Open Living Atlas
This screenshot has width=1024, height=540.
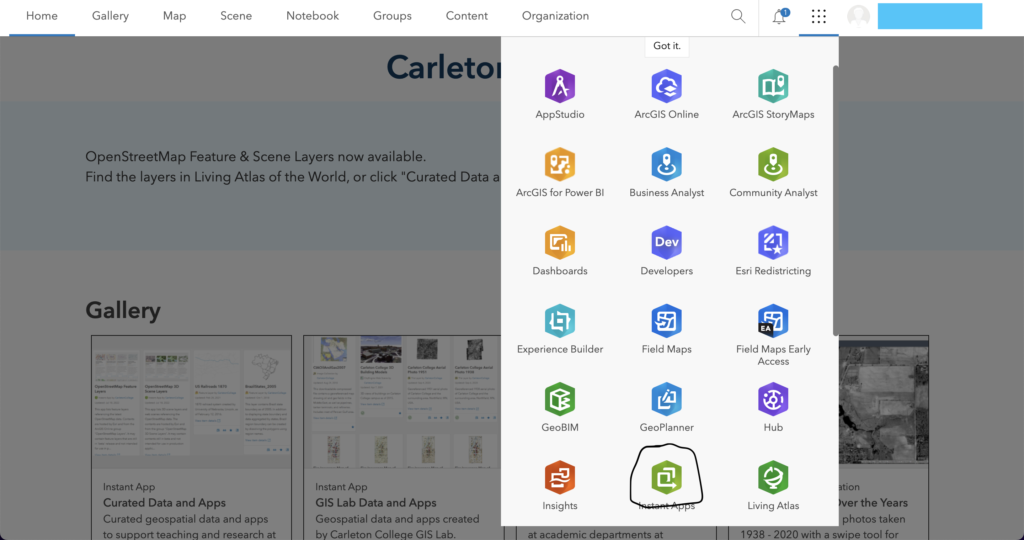[x=773, y=486]
